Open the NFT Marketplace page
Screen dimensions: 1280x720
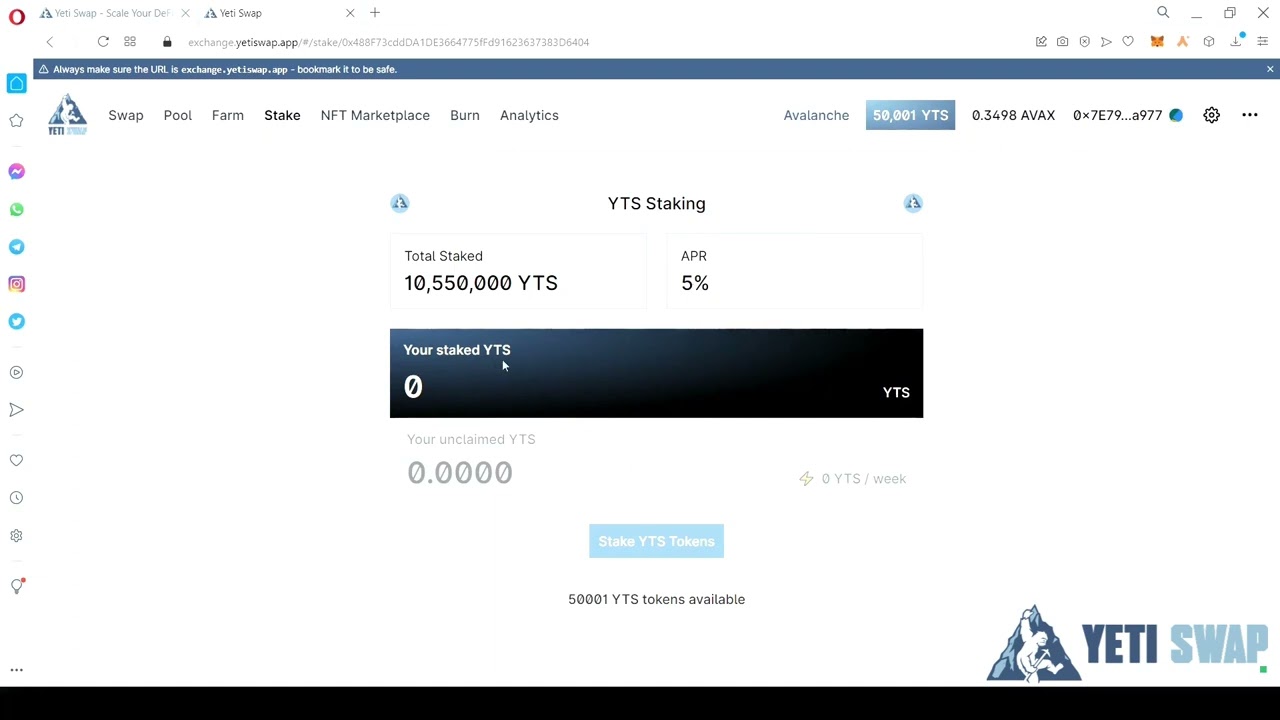click(x=375, y=115)
